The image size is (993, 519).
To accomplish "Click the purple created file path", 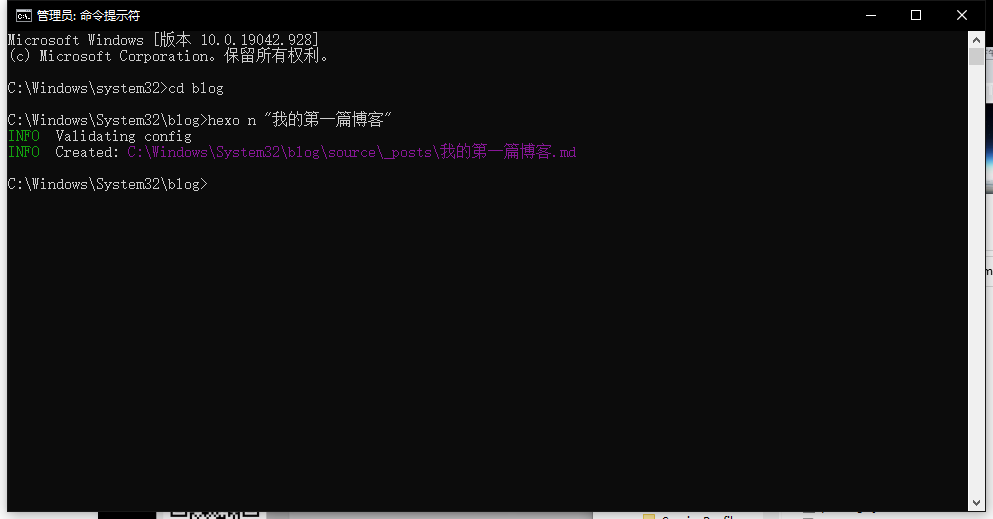I will [351, 152].
